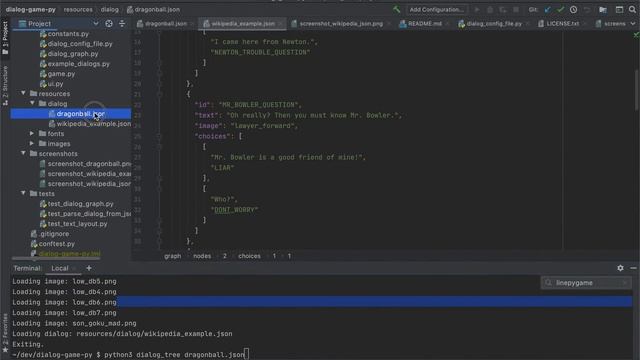Select game.py in project tree
Viewport: 640px width, 360px height.
pos(61,74)
